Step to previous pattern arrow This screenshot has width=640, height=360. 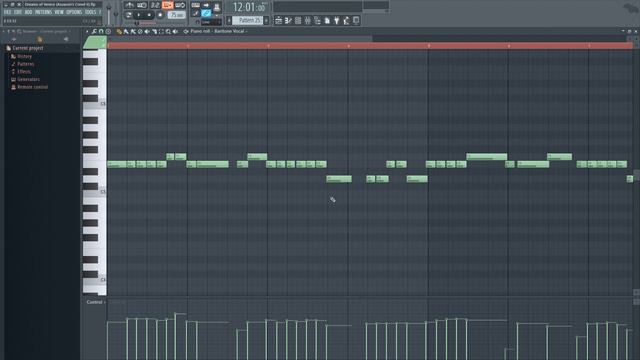pos(229,20)
